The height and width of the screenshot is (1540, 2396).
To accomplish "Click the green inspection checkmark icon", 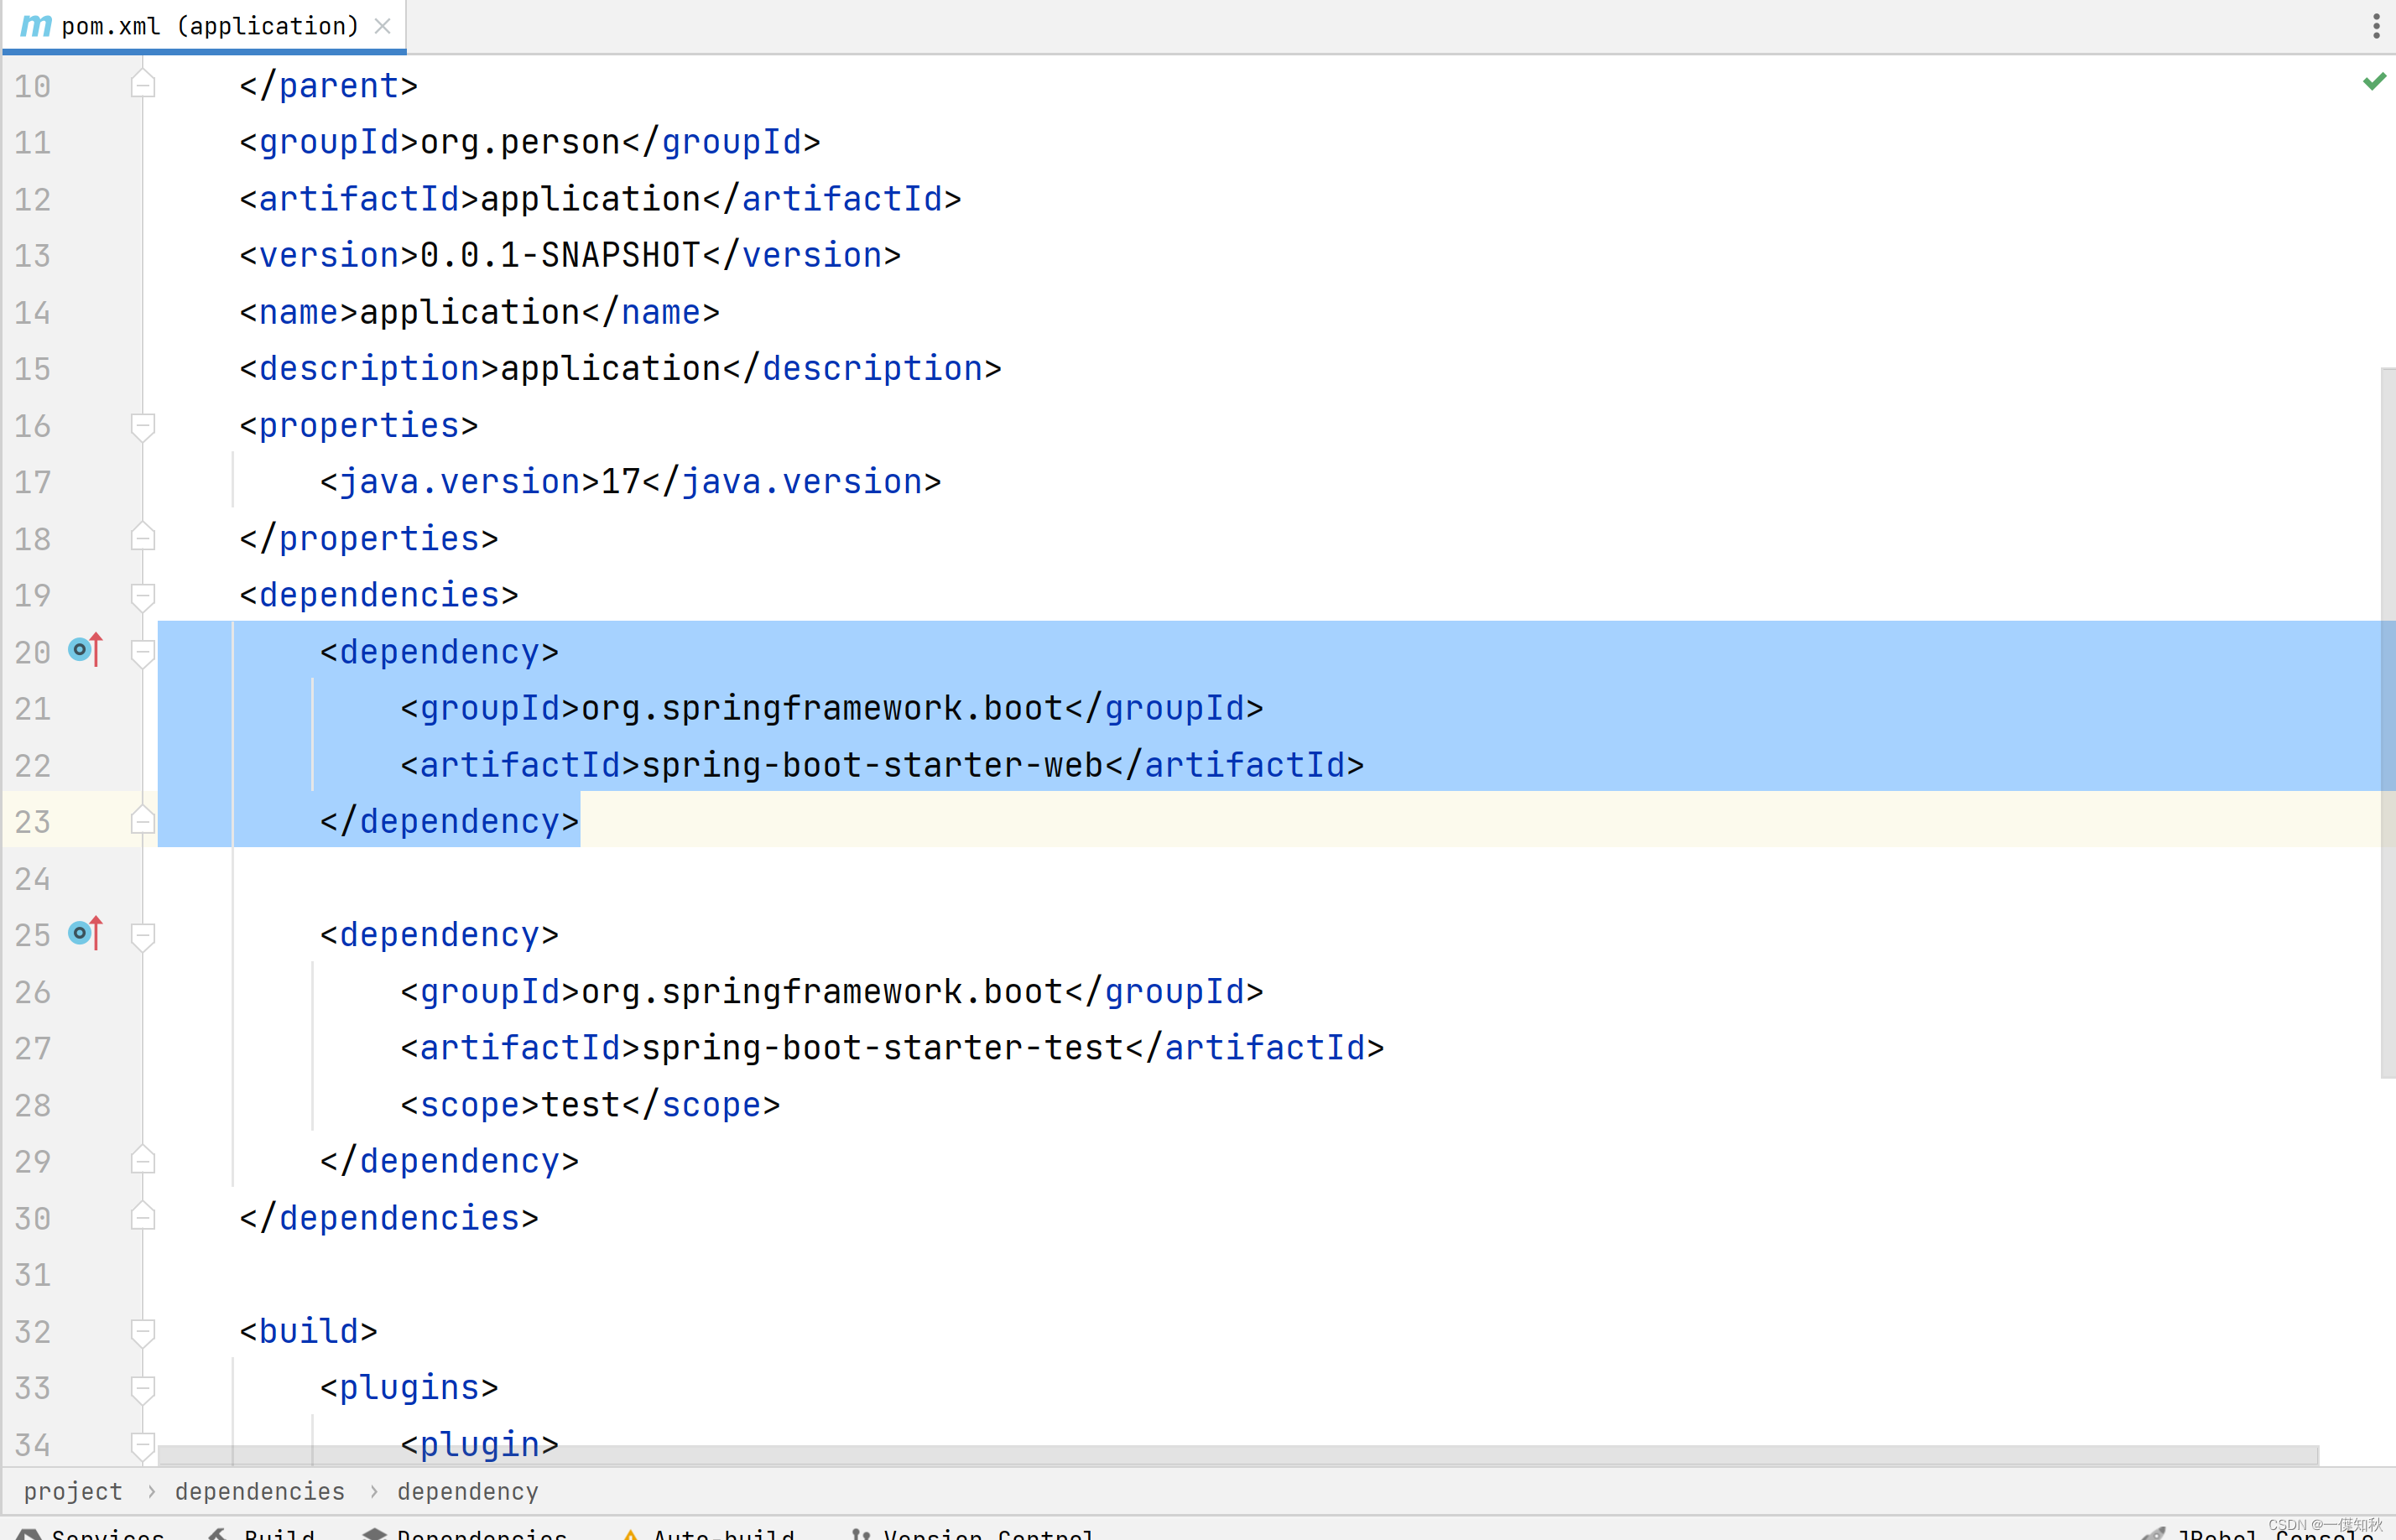I will pos(2374,82).
